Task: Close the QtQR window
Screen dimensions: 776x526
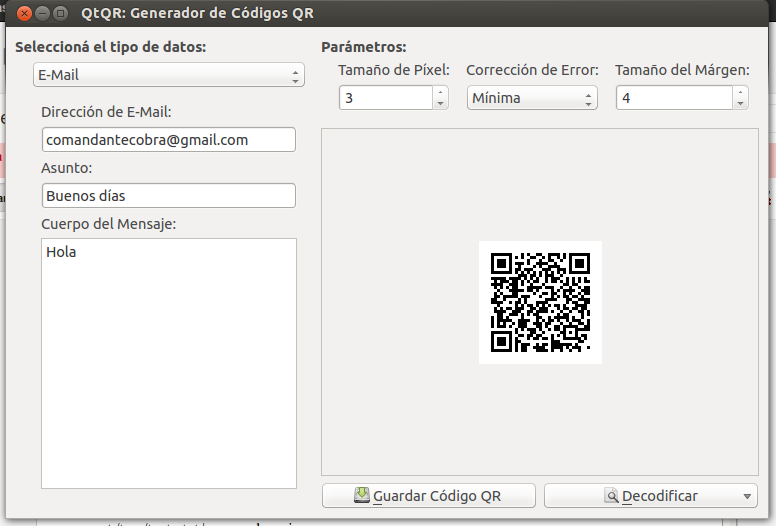Action: [x=24, y=13]
